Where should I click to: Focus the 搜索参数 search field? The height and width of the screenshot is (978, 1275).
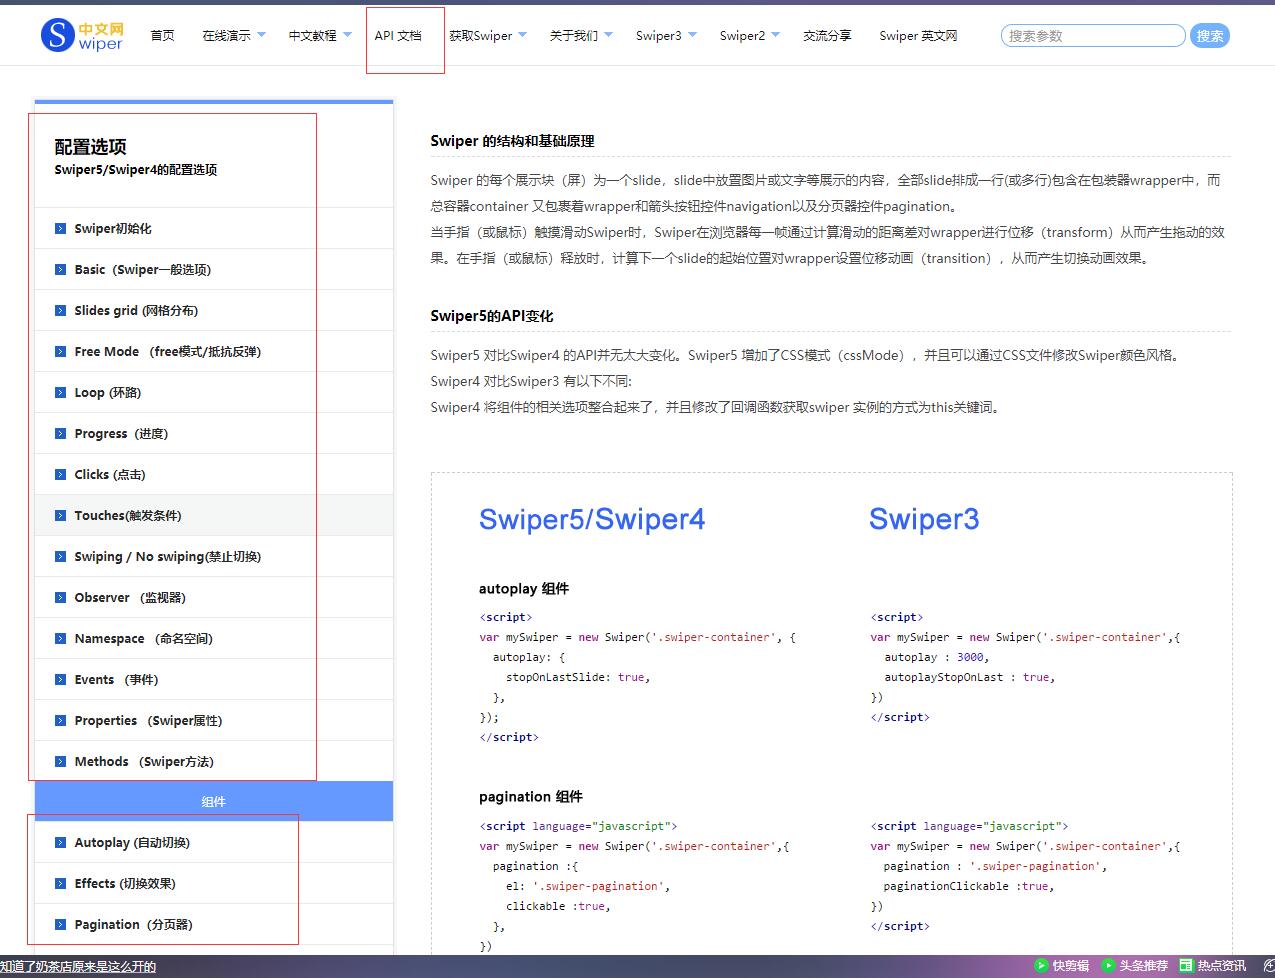pos(1092,36)
